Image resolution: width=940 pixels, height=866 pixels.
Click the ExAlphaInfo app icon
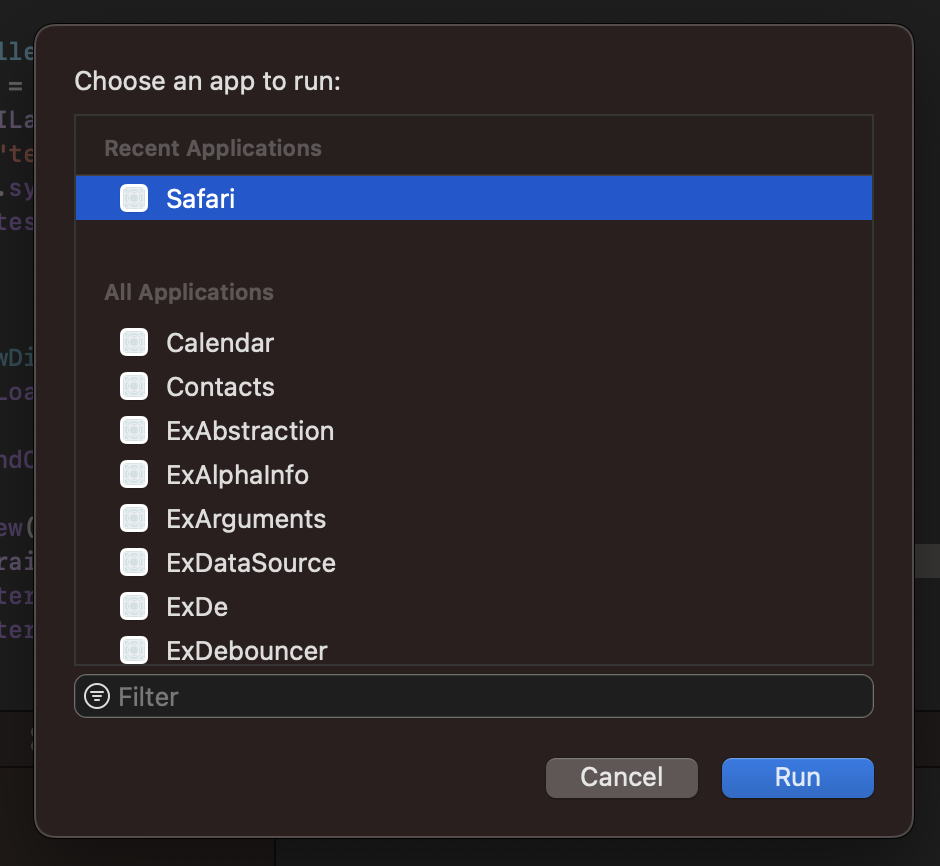pyautogui.click(x=134, y=475)
